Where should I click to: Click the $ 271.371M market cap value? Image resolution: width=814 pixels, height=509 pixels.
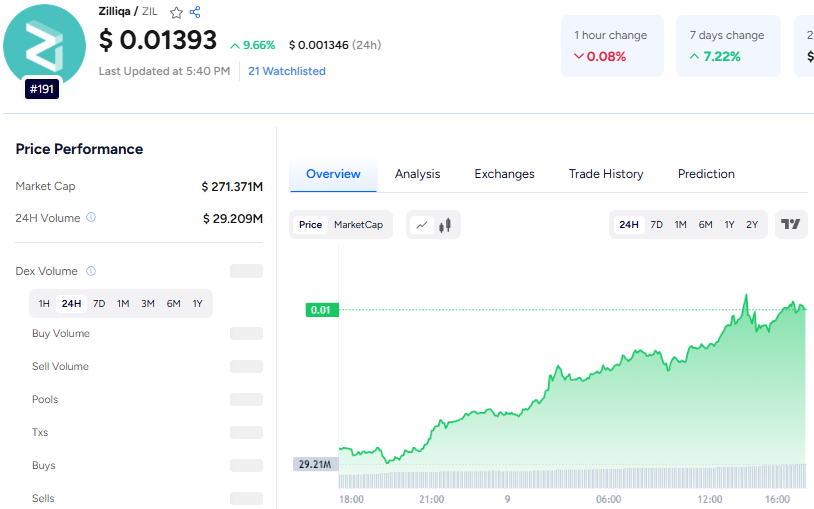pyautogui.click(x=232, y=186)
